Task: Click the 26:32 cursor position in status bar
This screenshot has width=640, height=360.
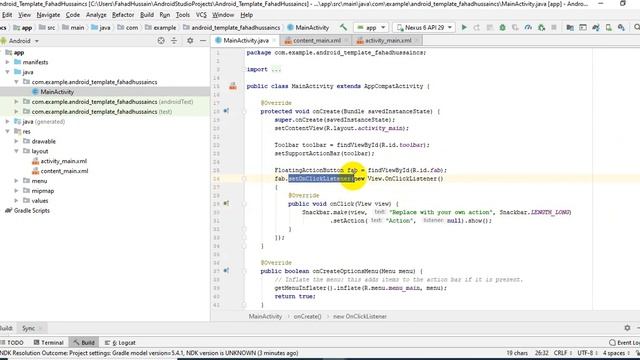Action: point(541,353)
